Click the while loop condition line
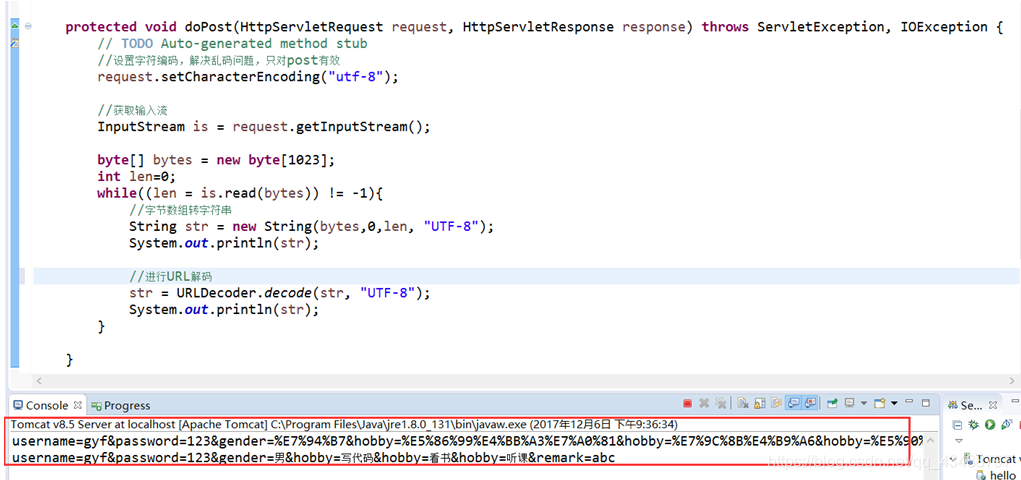This screenshot has width=1021, height=480. 240,193
